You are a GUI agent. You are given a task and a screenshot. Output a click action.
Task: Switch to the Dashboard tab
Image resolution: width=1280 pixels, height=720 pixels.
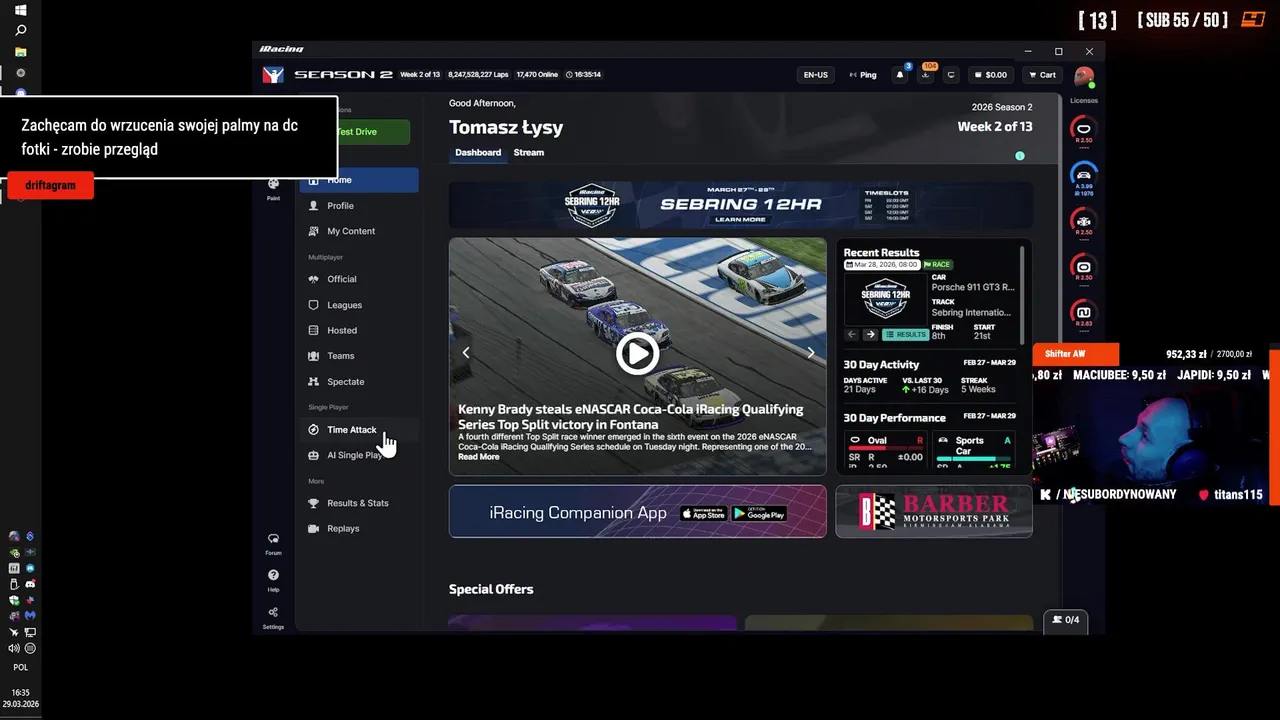click(478, 153)
